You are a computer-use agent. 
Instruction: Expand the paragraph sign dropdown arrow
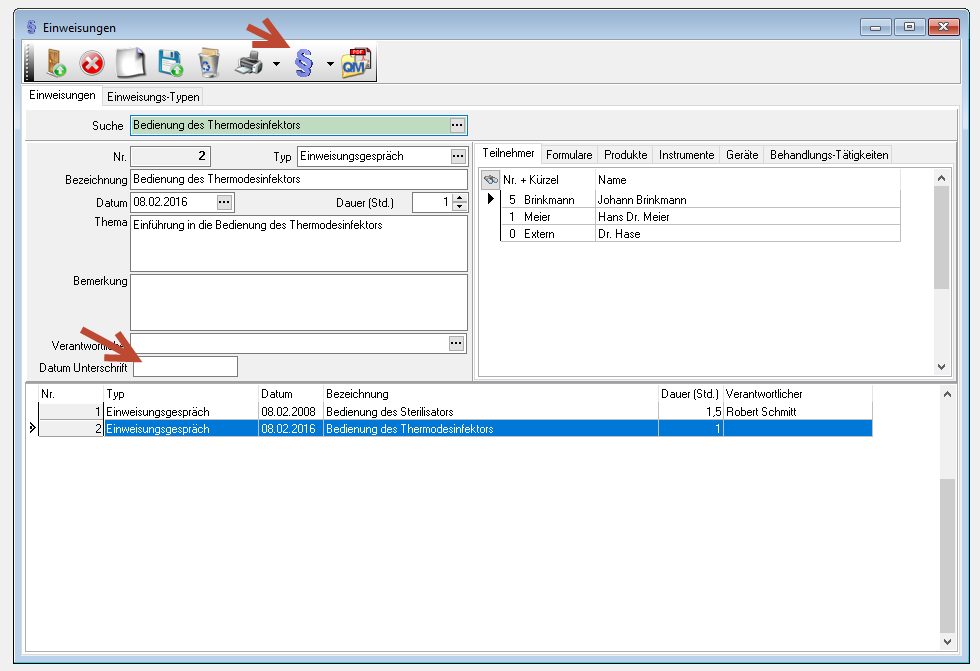pyautogui.click(x=330, y=65)
